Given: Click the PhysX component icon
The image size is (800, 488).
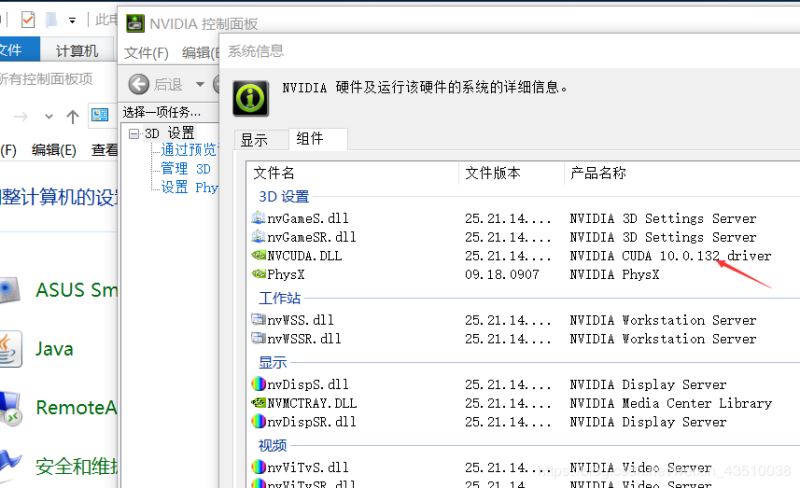Looking at the screenshot, I should [x=259, y=274].
